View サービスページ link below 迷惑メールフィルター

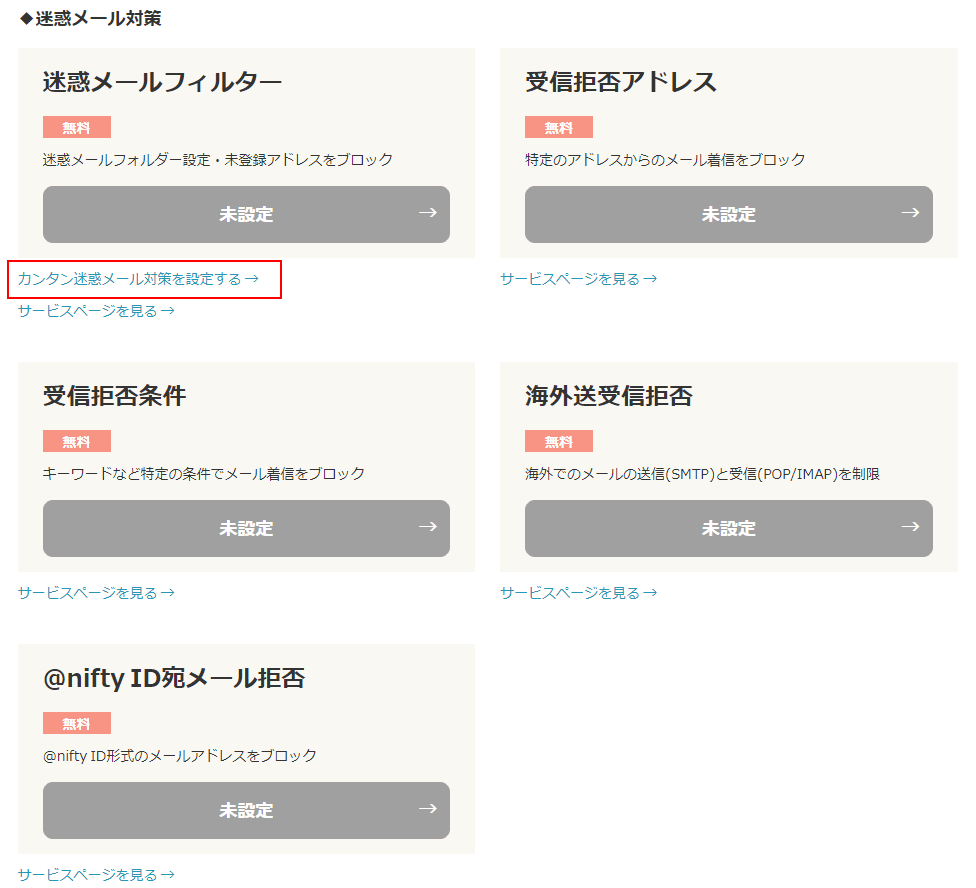point(96,311)
